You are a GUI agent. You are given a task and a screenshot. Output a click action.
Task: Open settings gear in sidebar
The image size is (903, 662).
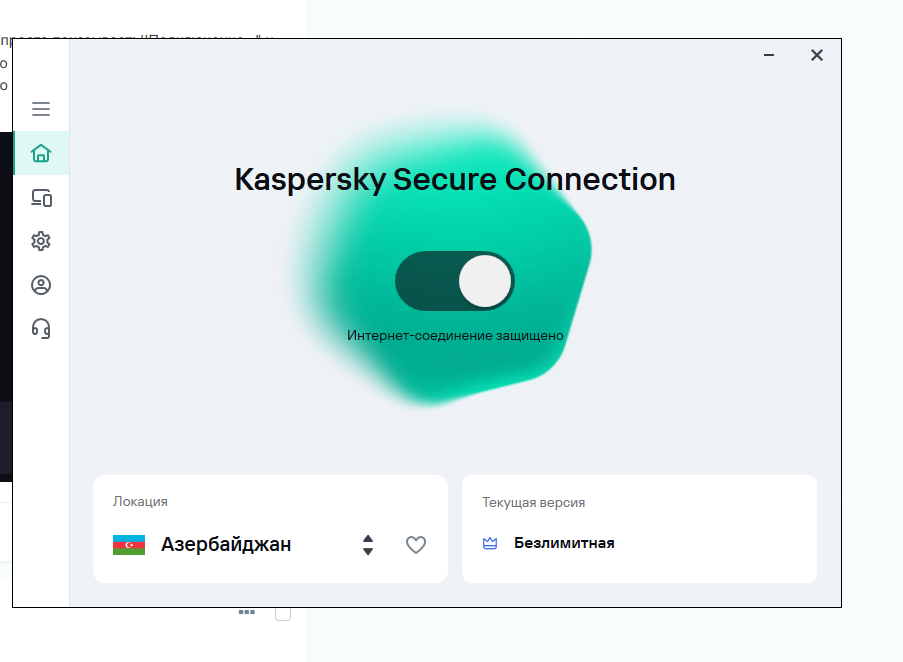point(41,241)
